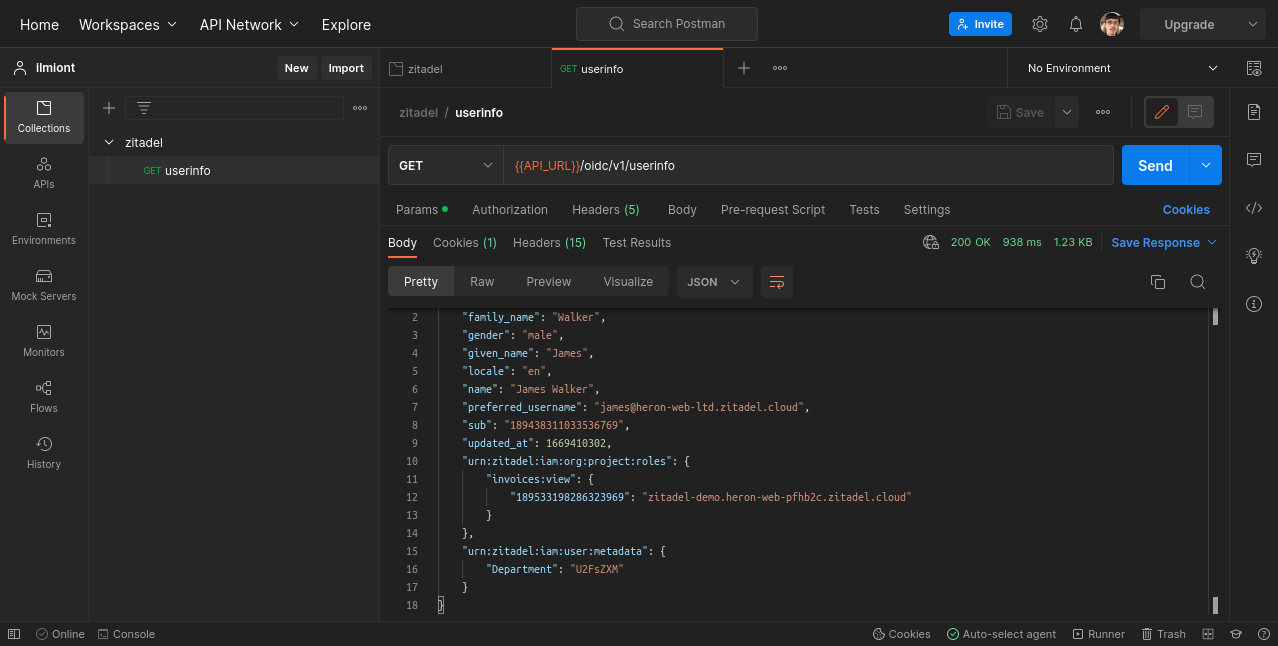The width and height of the screenshot is (1278, 646).
Task: Create new collection with plus icon
Action: pos(109,108)
